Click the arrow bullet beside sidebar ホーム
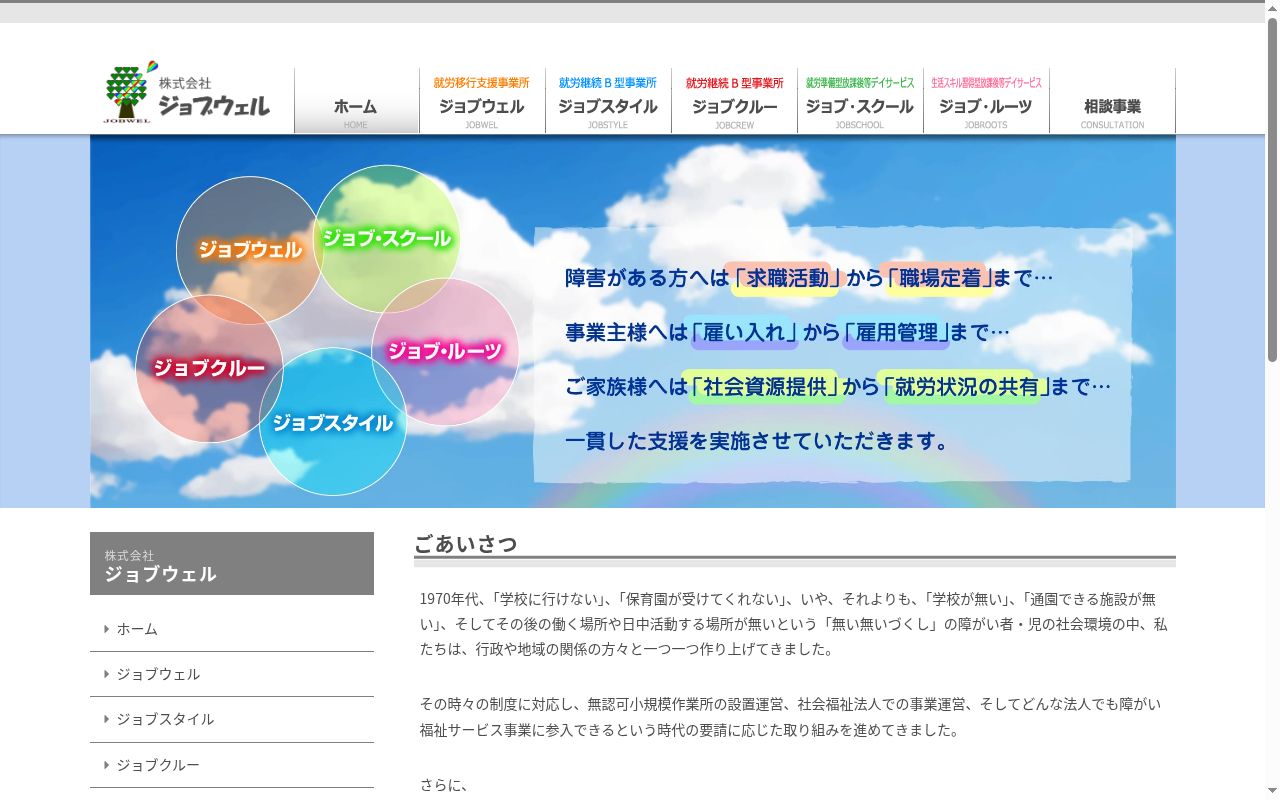The image size is (1280, 800). pos(106,629)
